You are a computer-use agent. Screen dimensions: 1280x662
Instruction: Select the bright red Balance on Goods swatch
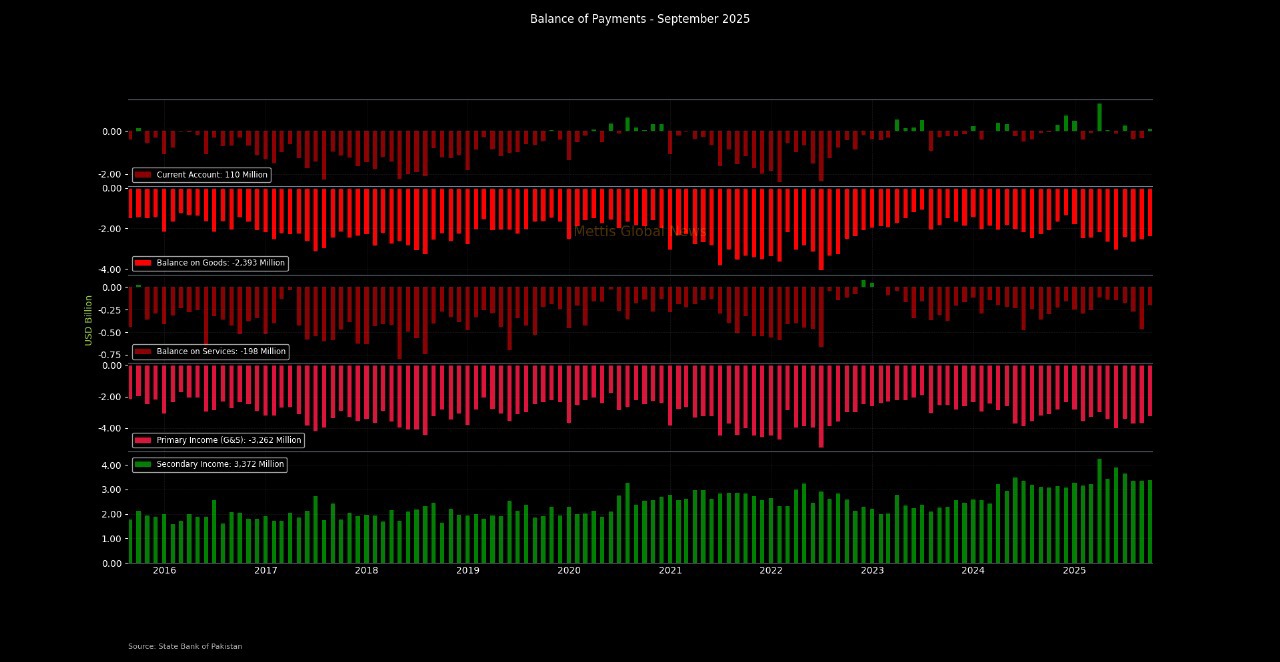tap(143, 263)
